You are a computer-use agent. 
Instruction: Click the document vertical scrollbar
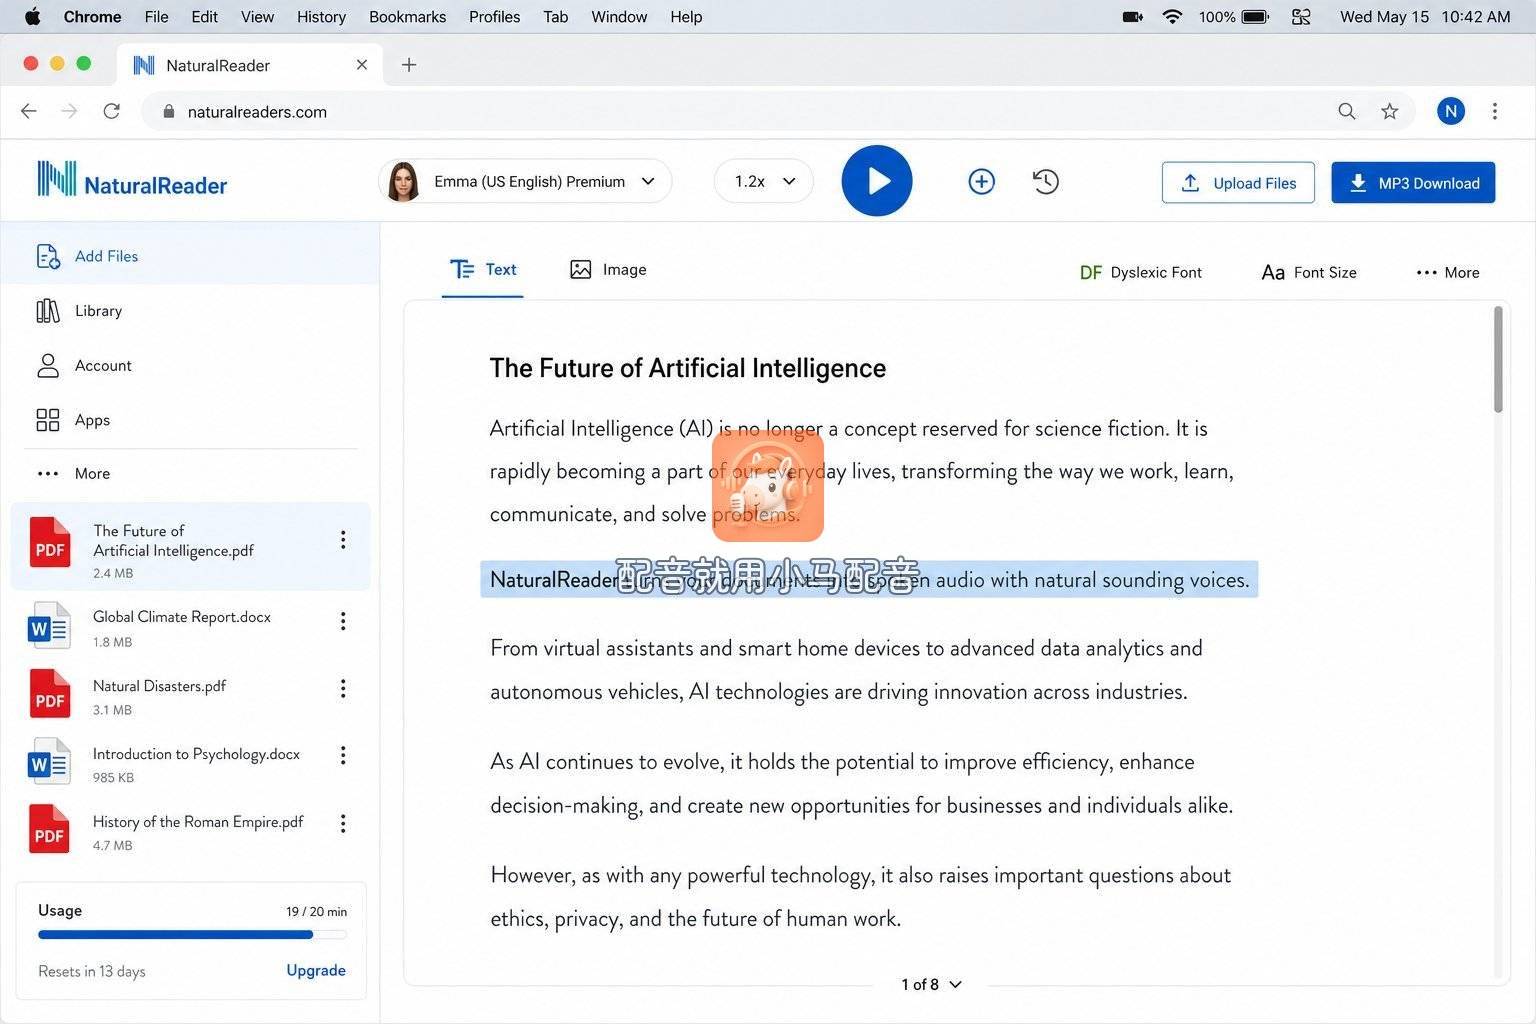coord(1498,359)
